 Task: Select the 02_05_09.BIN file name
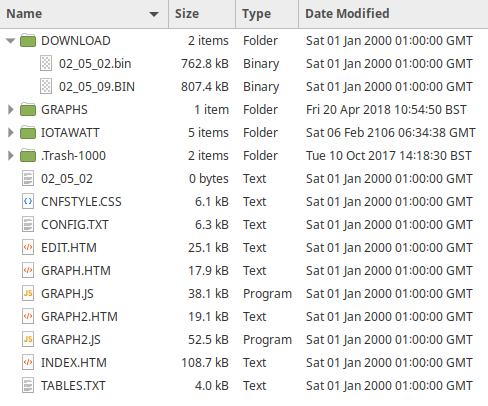97,87
